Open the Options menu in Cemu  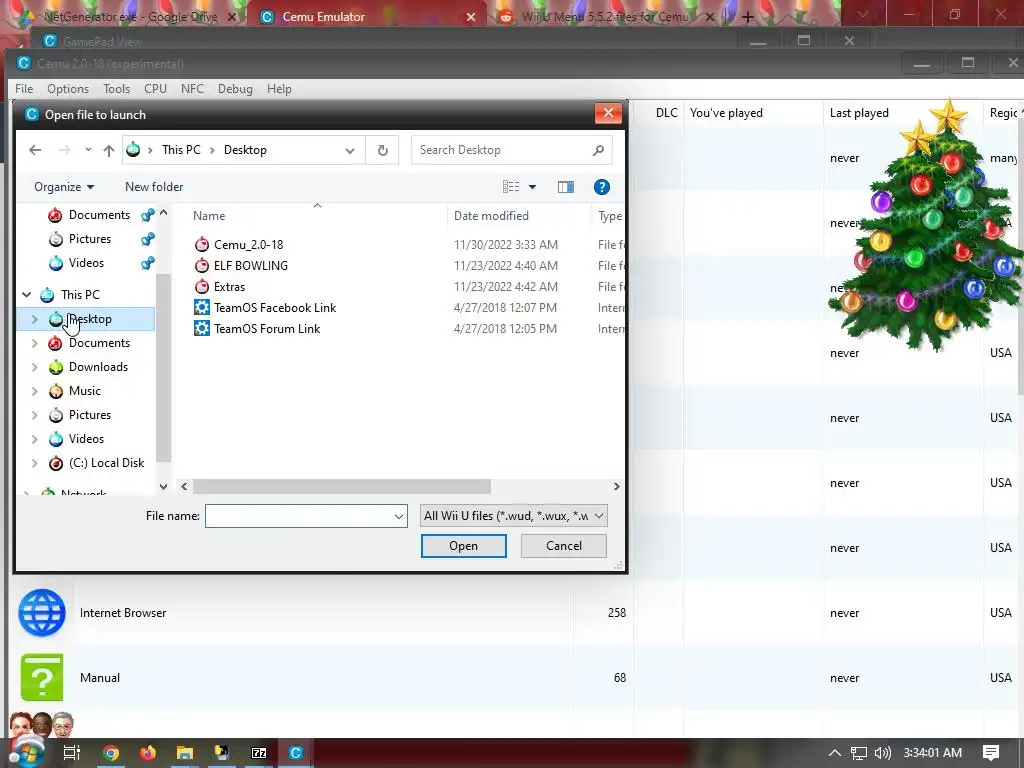[x=68, y=89]
